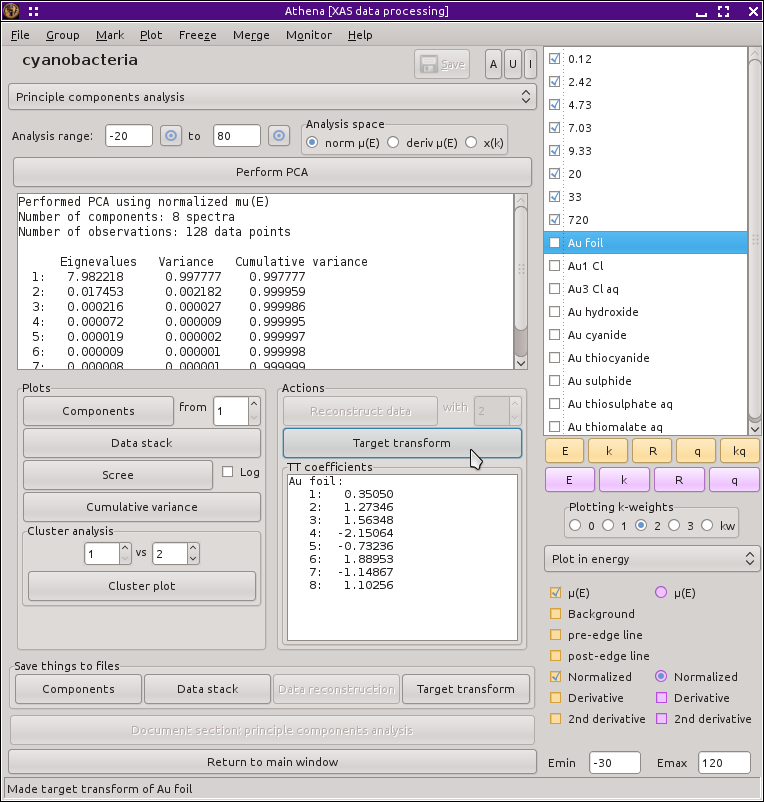The height and width of the screenshot is (802, 764).
Task: Click the Scree plot button
Action: [x=118, y=475]
